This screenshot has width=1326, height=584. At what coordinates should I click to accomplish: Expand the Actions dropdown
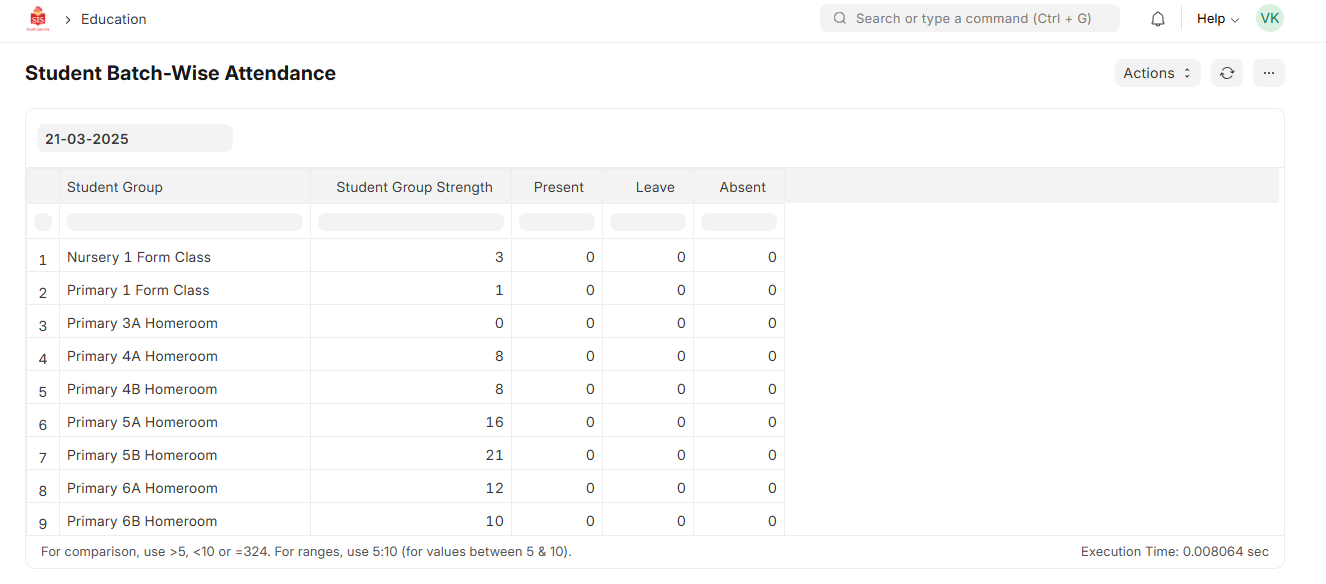pyautogui.click(x=1157, y=73)
